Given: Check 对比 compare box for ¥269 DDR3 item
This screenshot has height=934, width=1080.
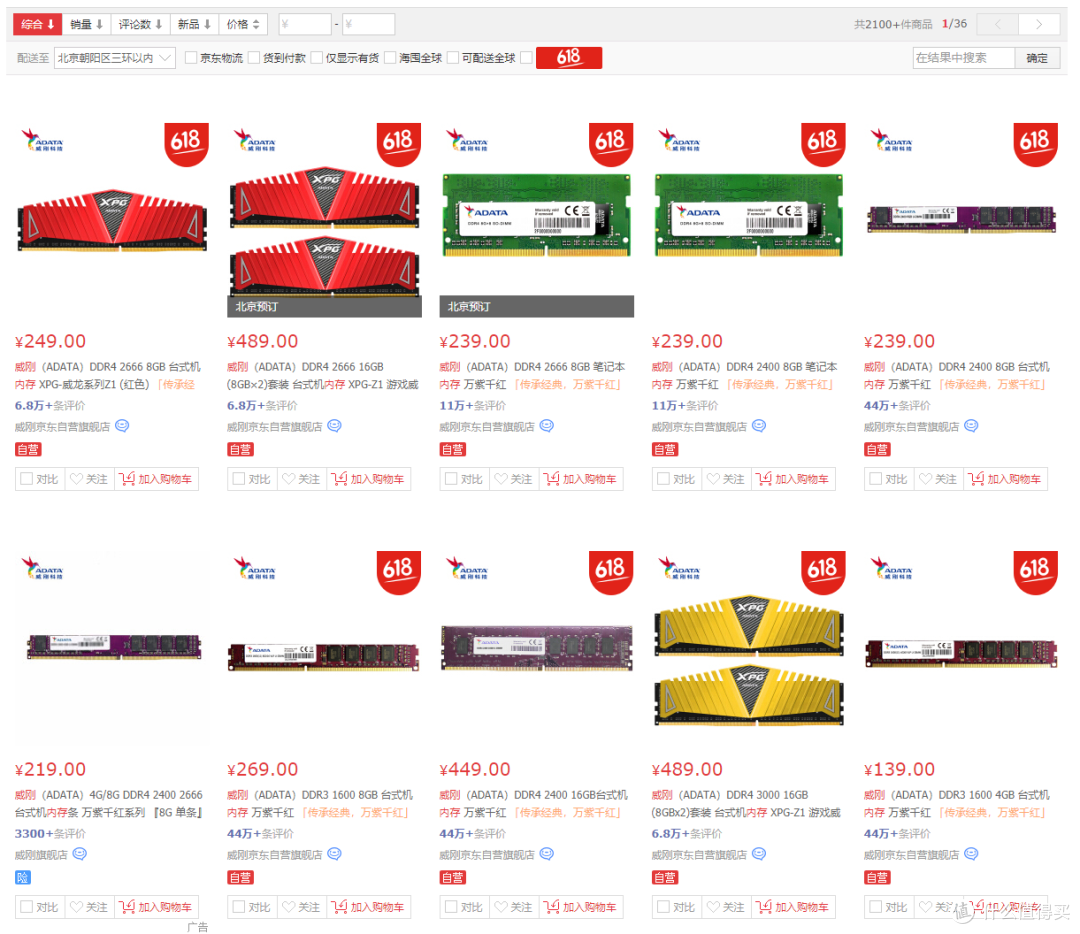Looking at the screenshot, I should (239, 906).
